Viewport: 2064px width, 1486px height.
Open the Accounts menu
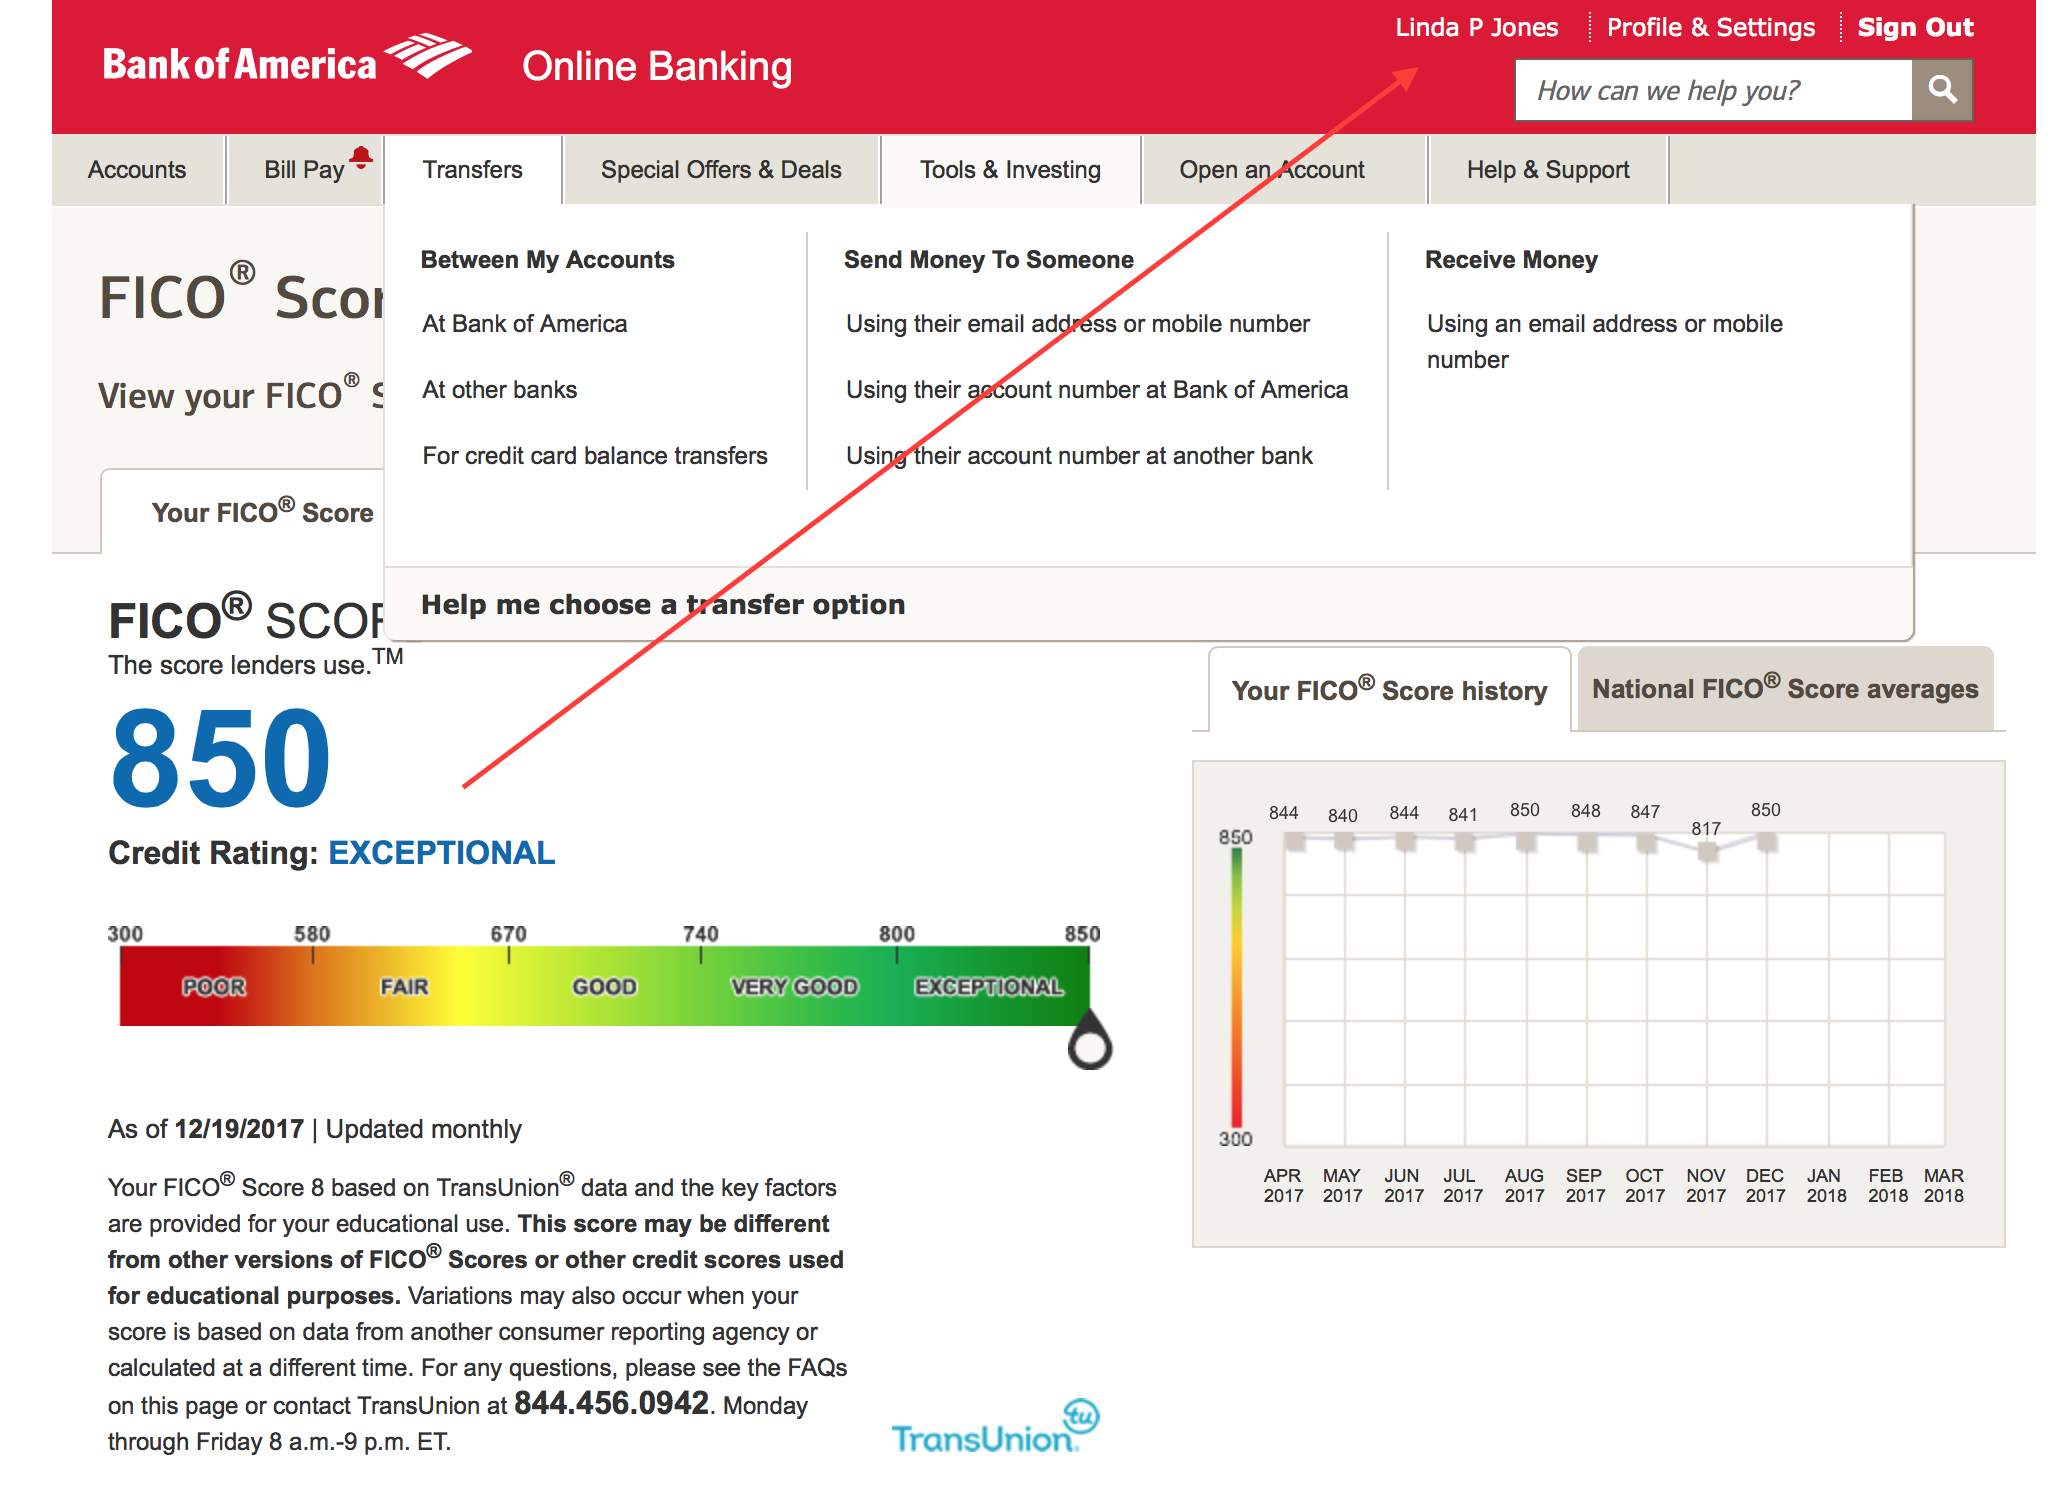click(x=137, y=170)
